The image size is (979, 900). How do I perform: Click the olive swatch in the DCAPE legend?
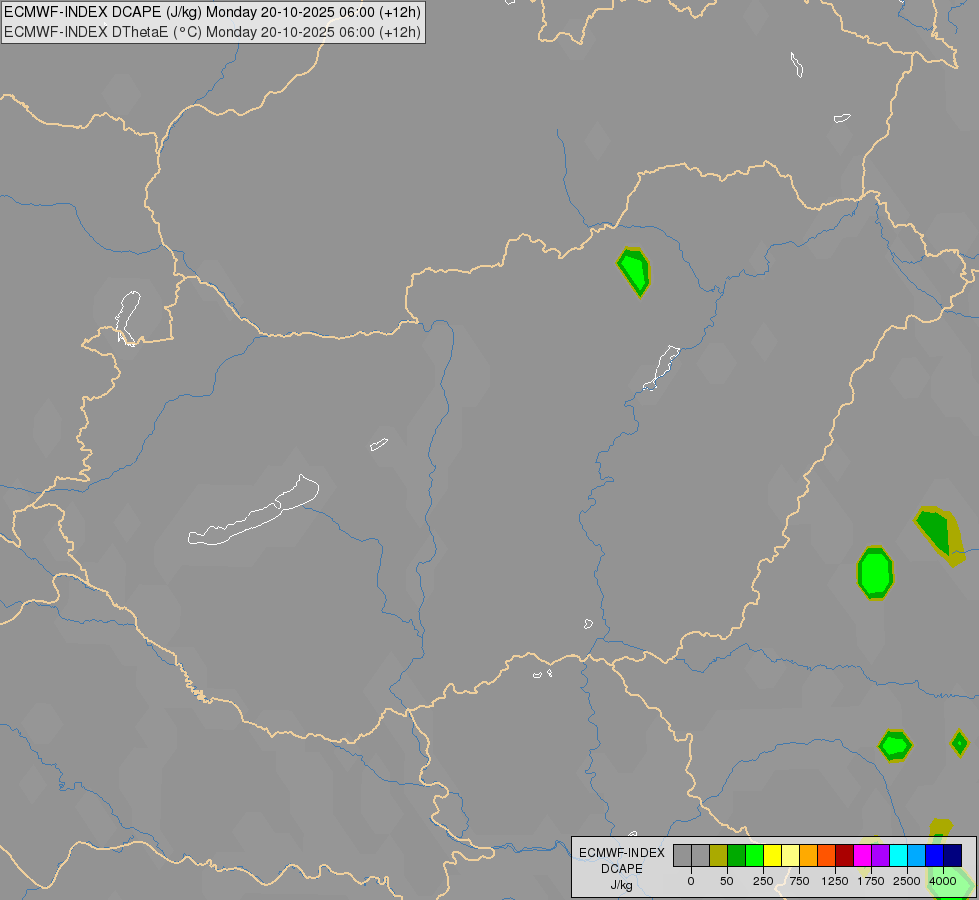pyautogui.click(x=719, y=855)
